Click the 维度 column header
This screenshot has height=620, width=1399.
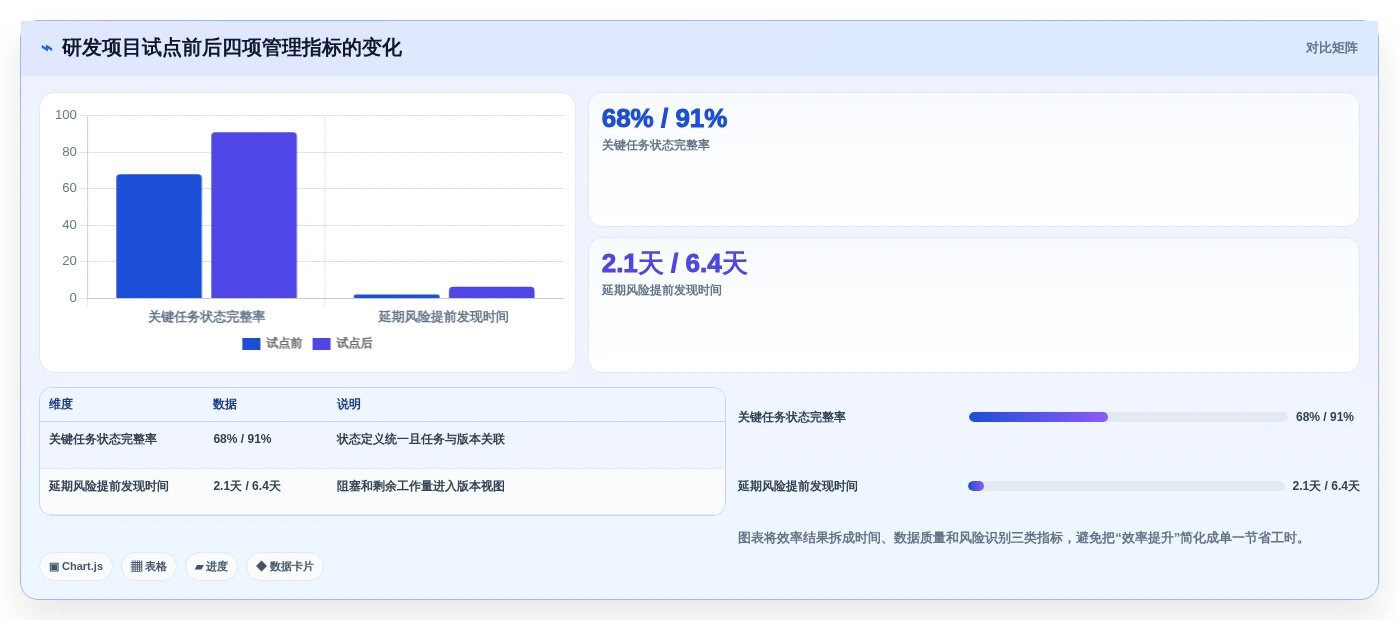[x=61, y=404]
